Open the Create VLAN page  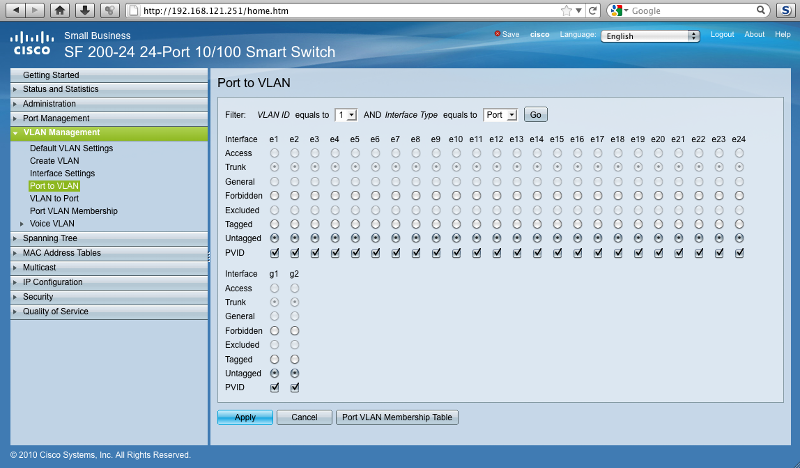[55, 161]
